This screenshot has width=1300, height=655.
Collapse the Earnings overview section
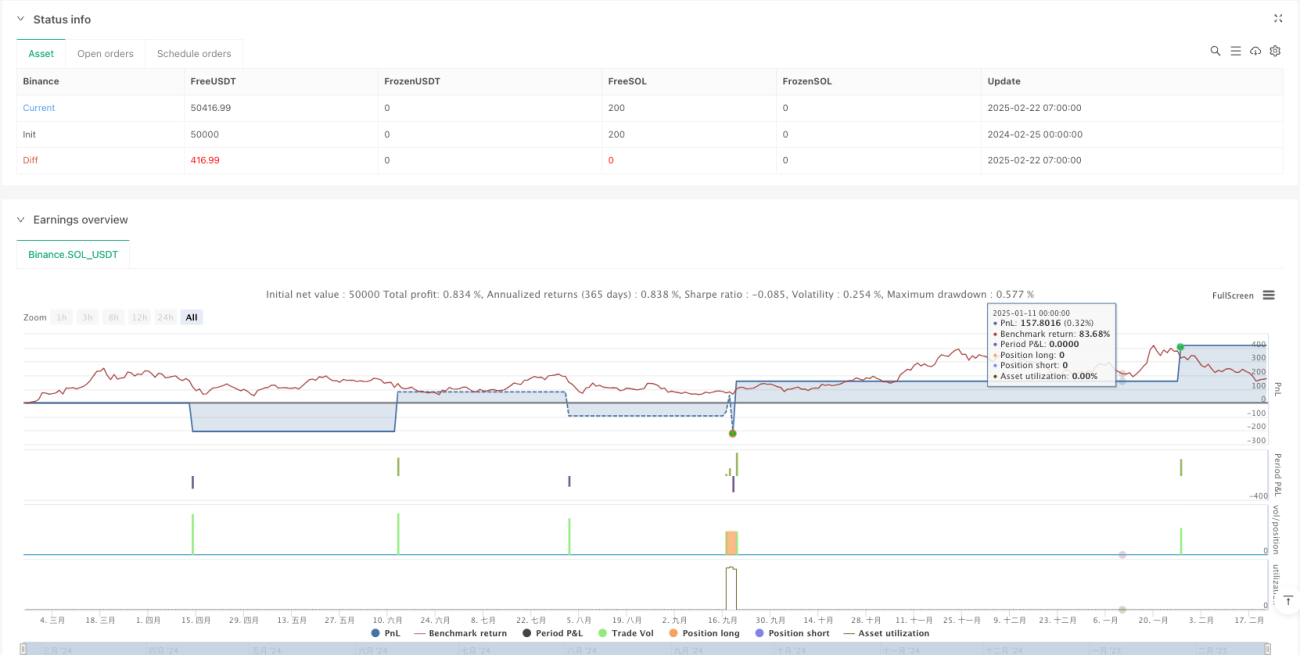coord(20,220)
